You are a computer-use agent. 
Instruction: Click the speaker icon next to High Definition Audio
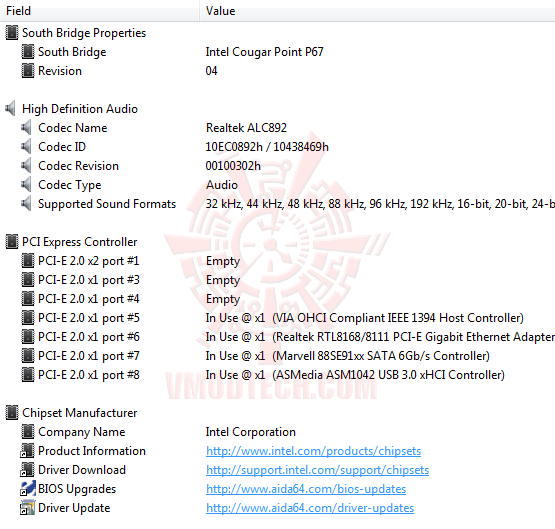coord(11,109)
